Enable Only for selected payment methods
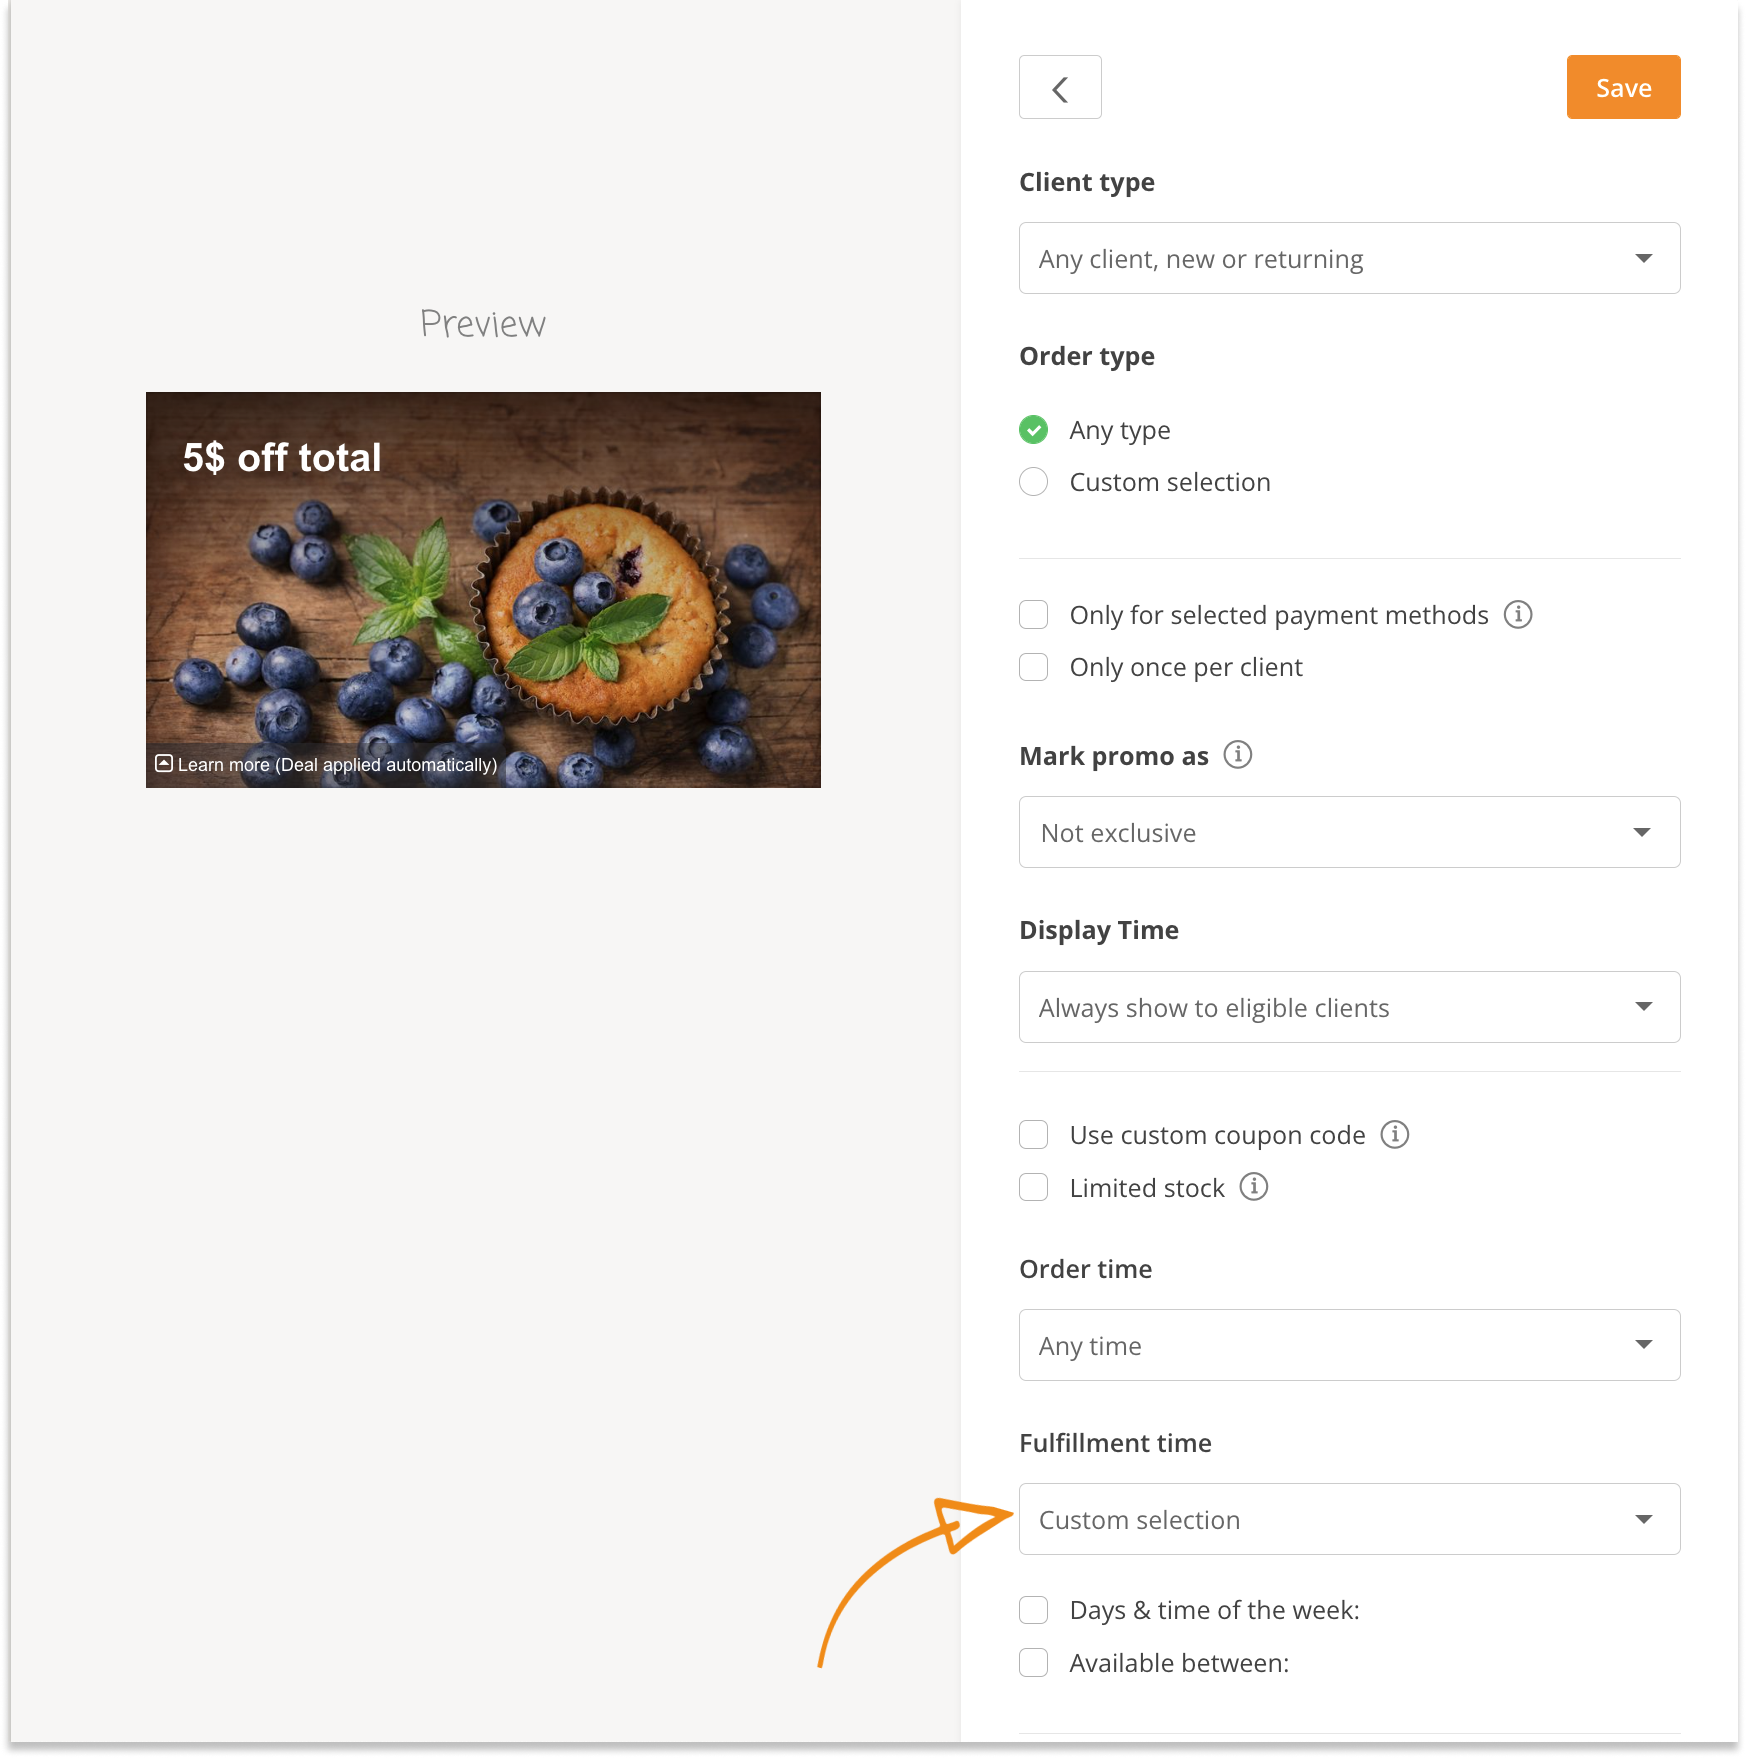Screen dimensions: 1746x1758 (x=1034, y=615)
